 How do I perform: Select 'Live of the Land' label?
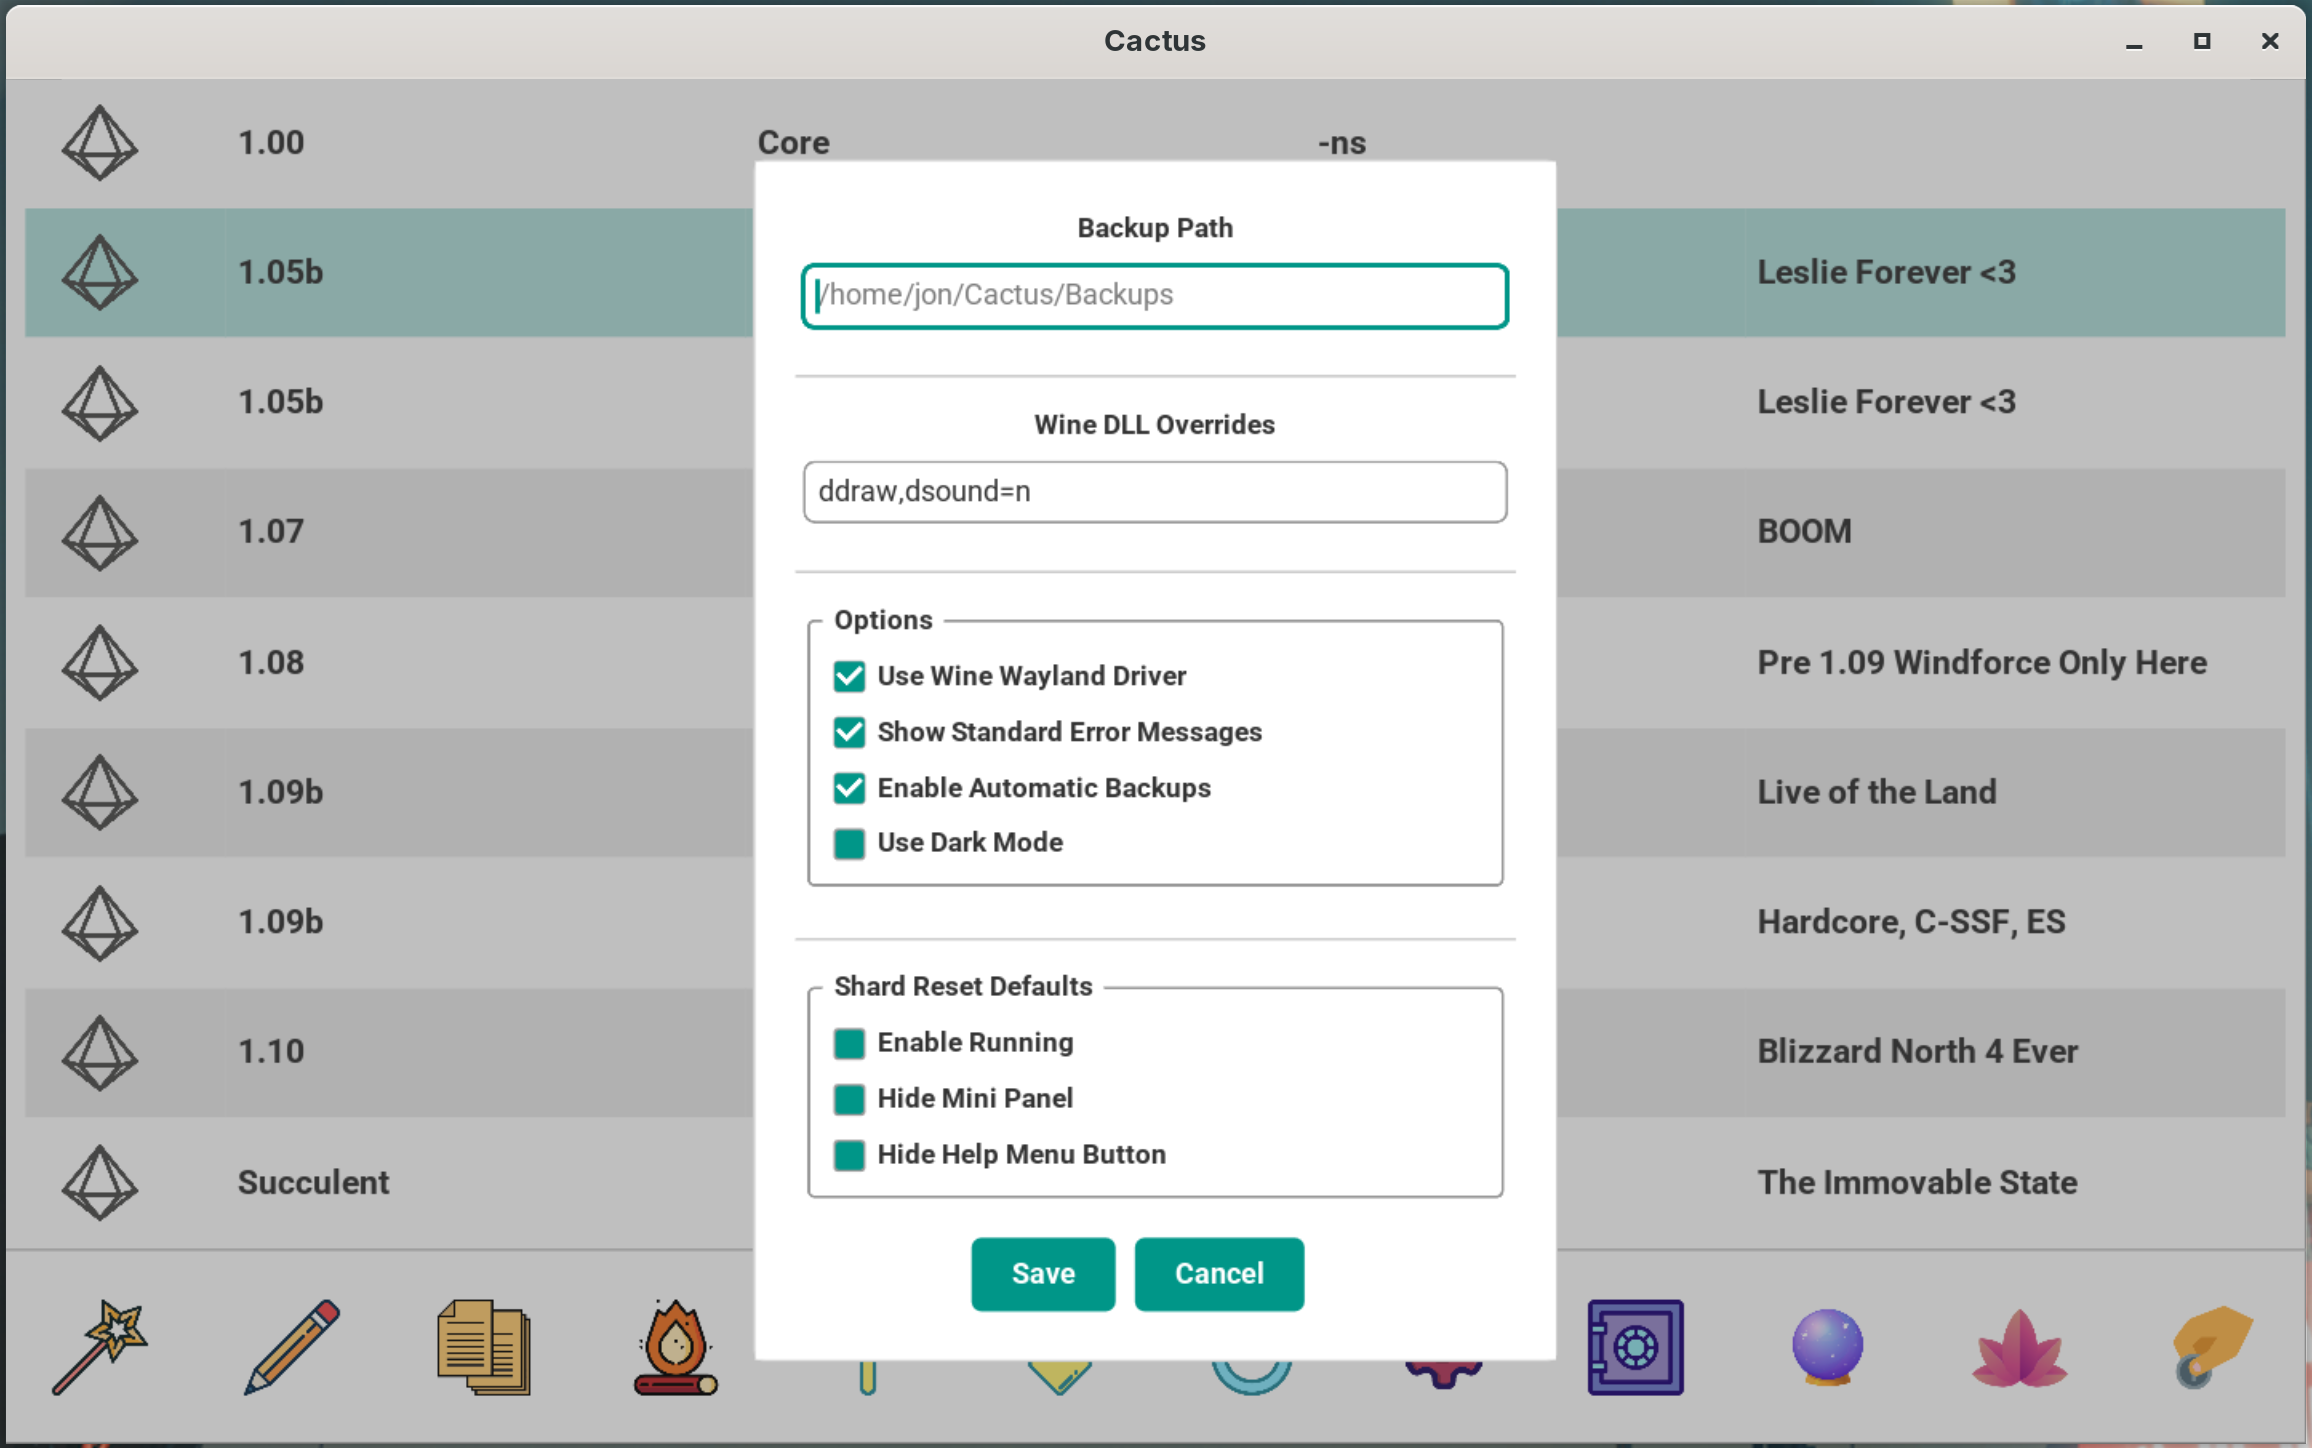coord(1877,792)
